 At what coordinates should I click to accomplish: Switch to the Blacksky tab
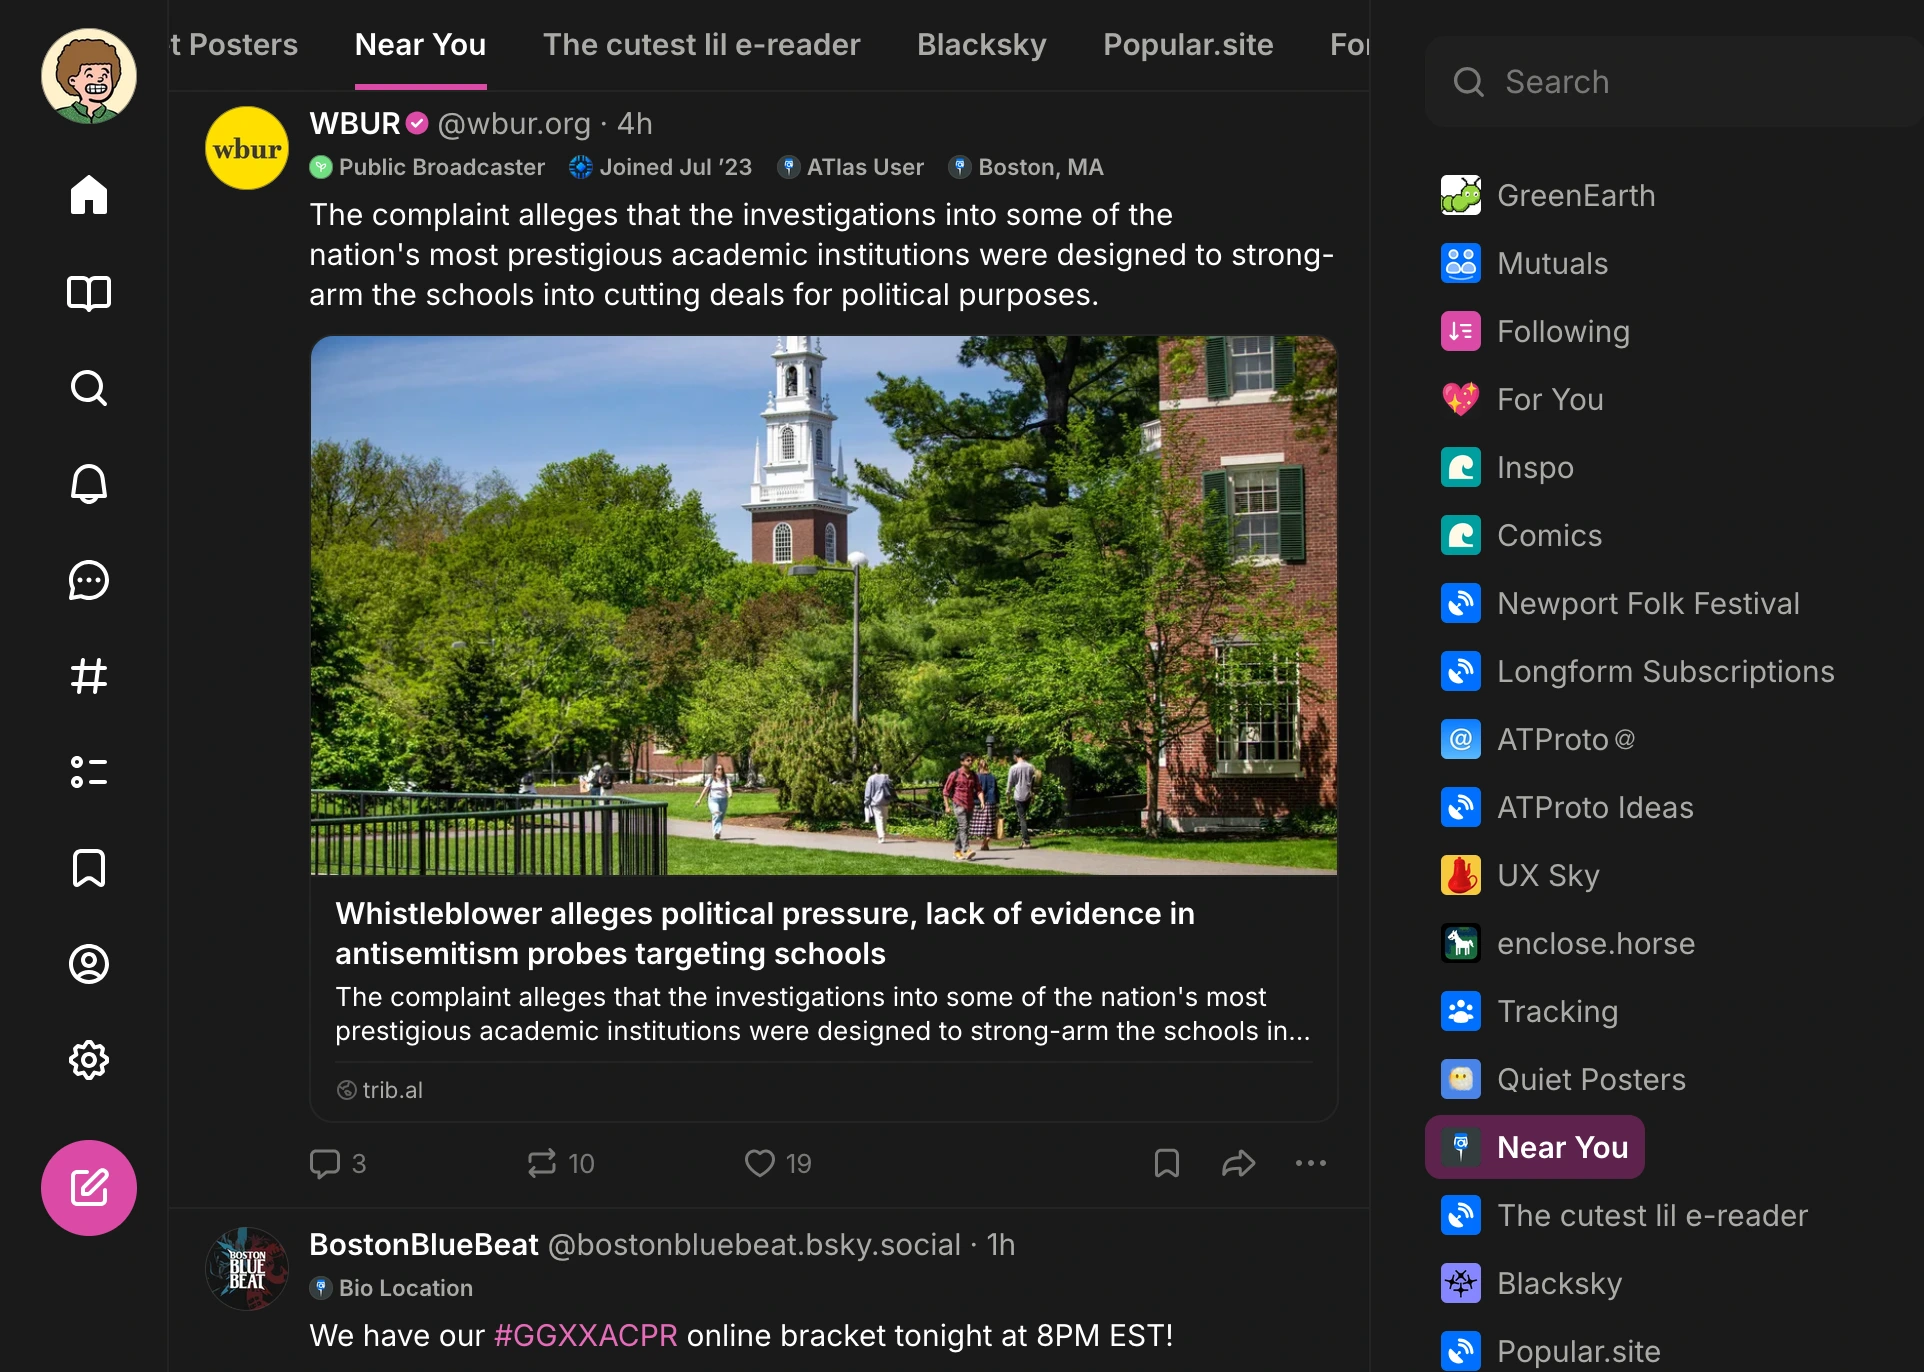(x=982, y=45)
